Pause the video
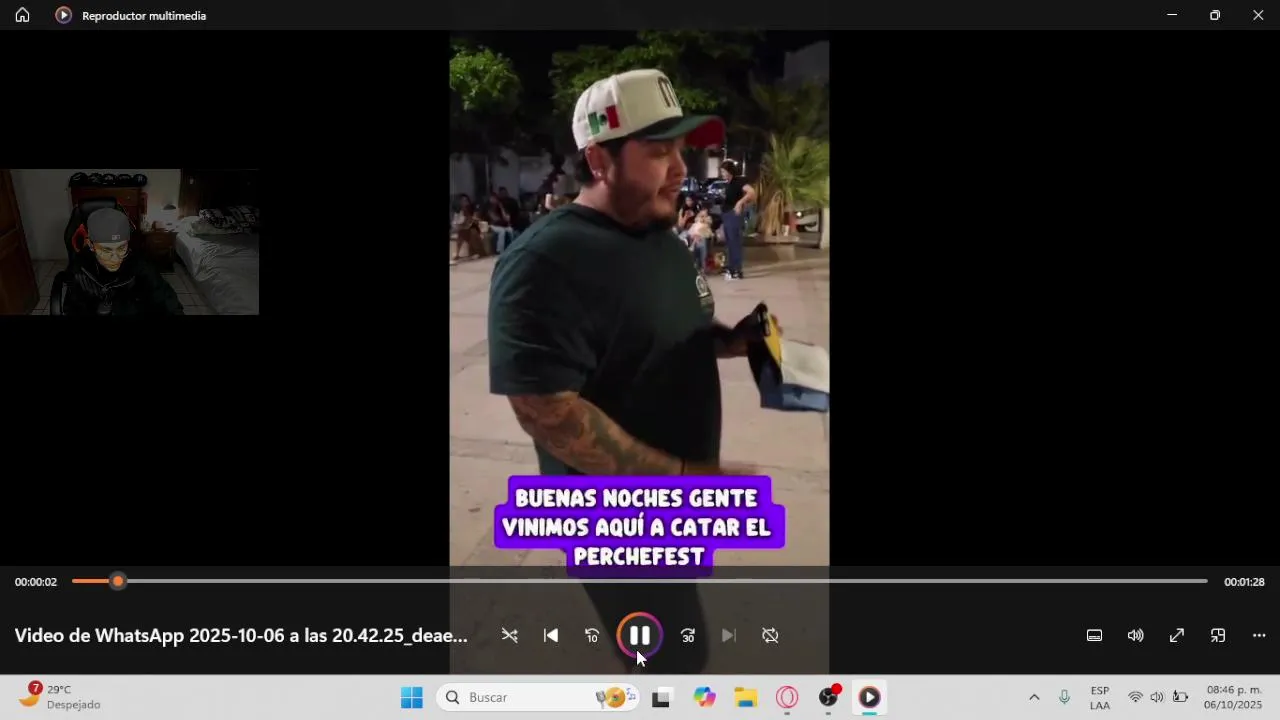This screenshot has height=720, width=1280. (640, 635)
